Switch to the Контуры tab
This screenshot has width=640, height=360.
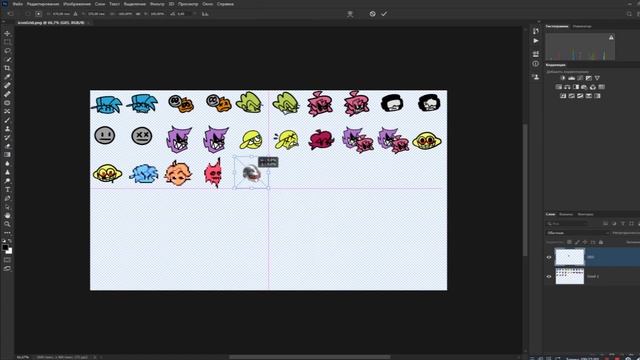click(x=585, y=214)
